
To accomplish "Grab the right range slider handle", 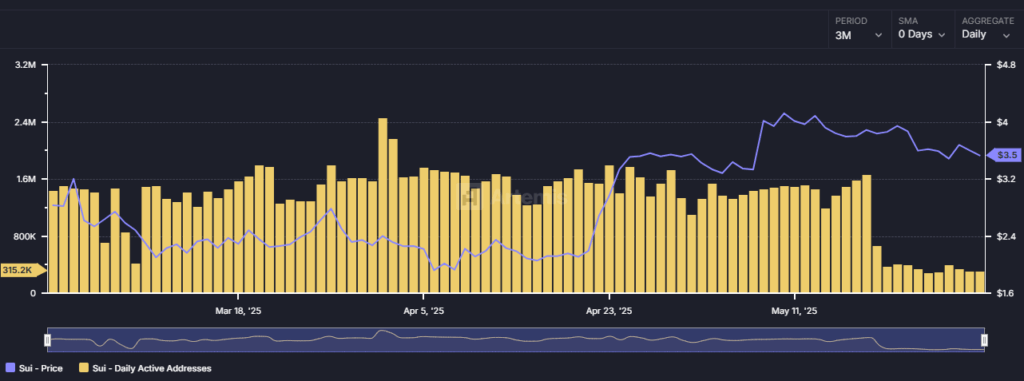I will pyautogui.click(x=984, y=340).
